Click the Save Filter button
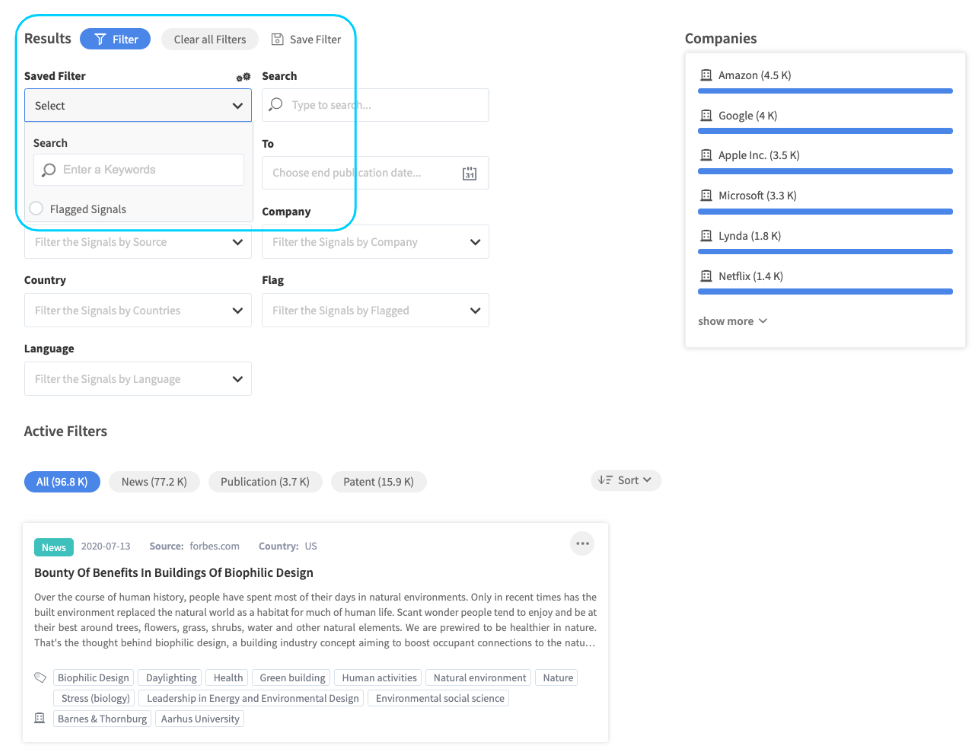 (x=306, y=39)
